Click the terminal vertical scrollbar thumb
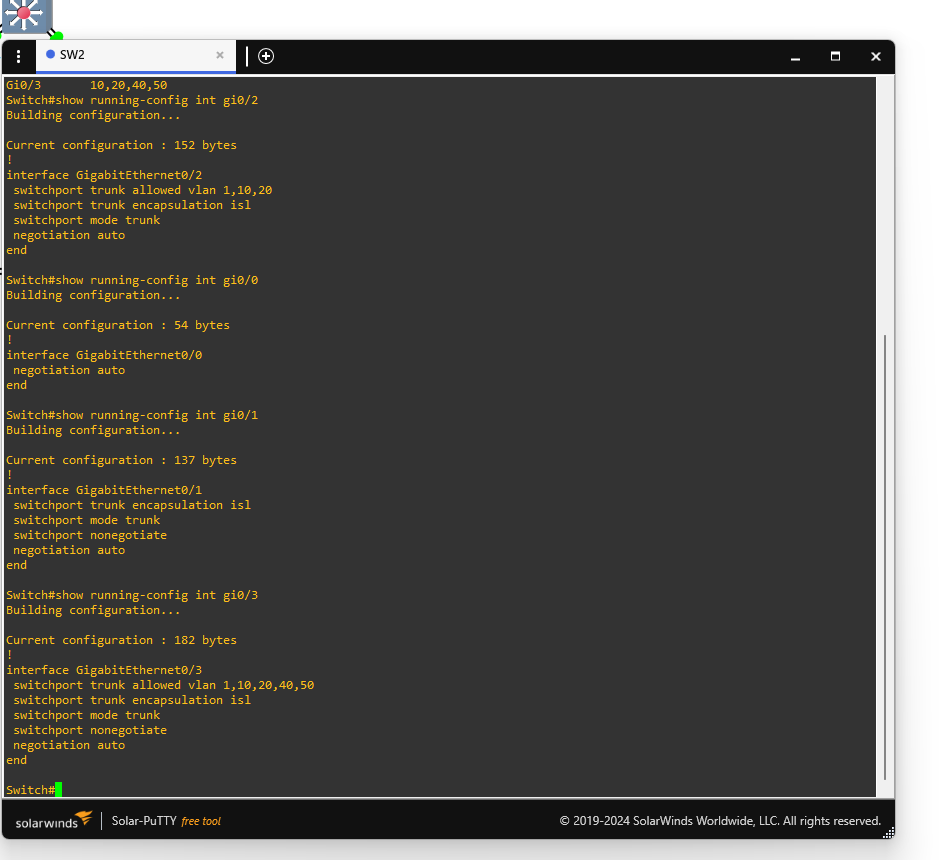This screenshot has height=860, width=942. (x=884, y=557)
